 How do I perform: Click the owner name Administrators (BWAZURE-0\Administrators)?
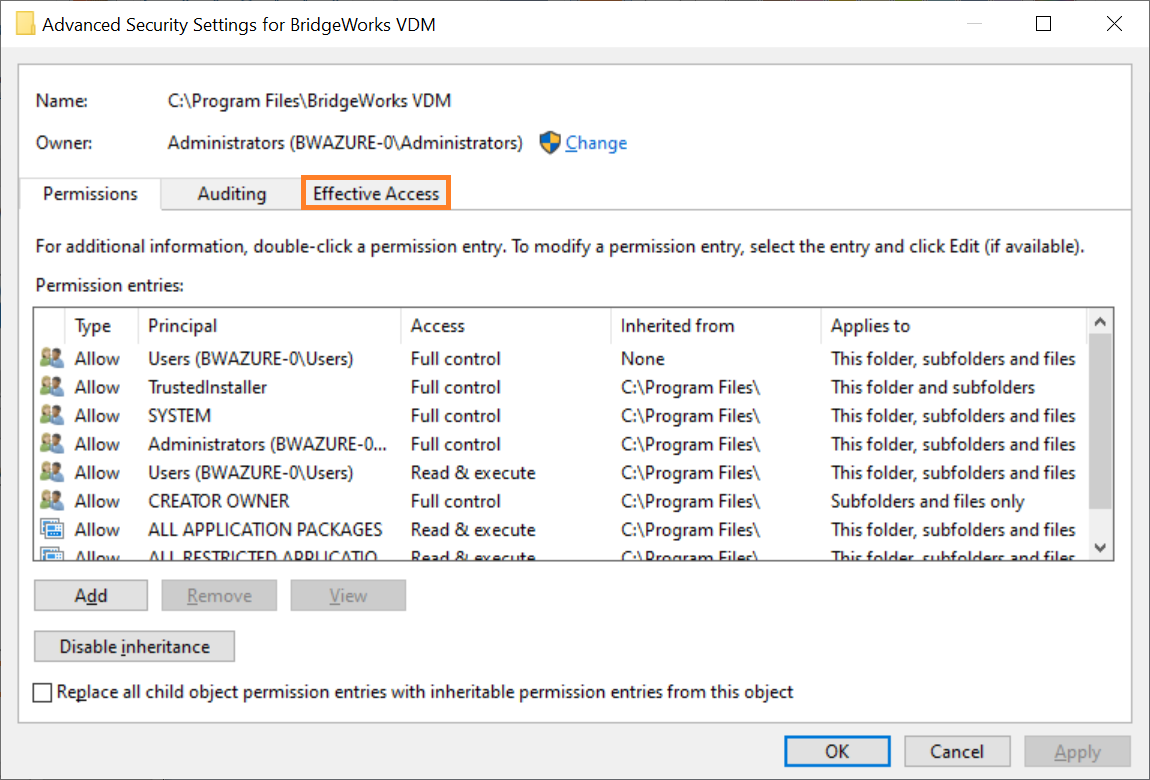tap(345, 142)
